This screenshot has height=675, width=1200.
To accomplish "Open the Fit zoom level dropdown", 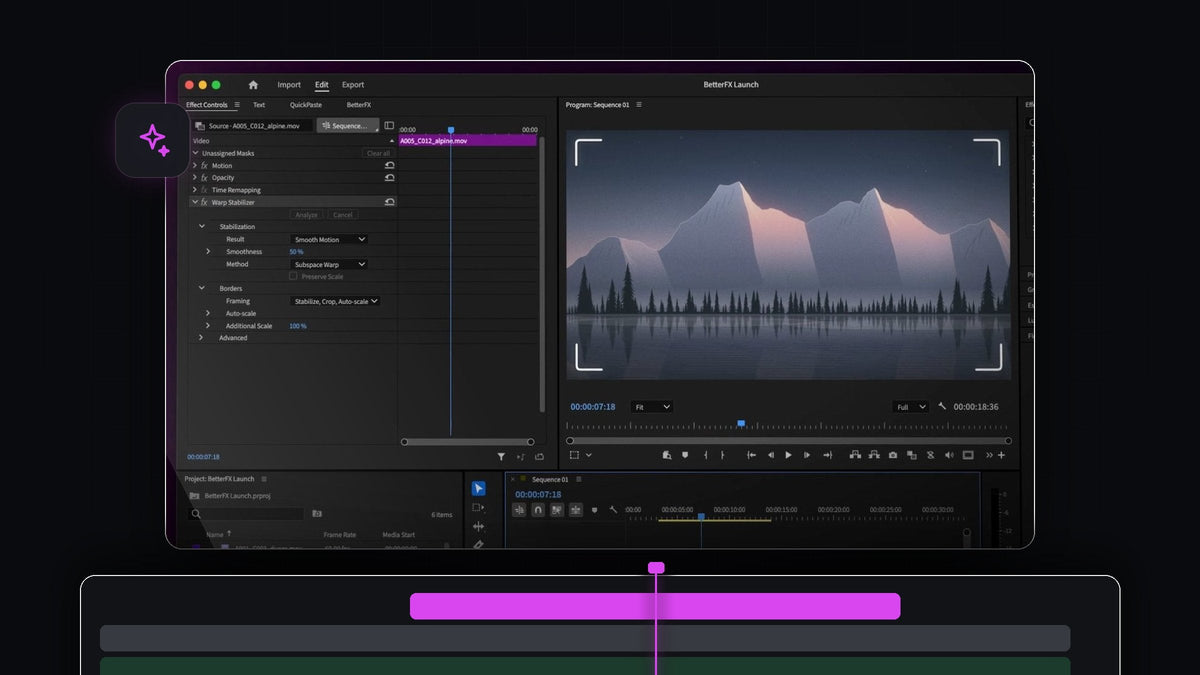I will point(652,407).
